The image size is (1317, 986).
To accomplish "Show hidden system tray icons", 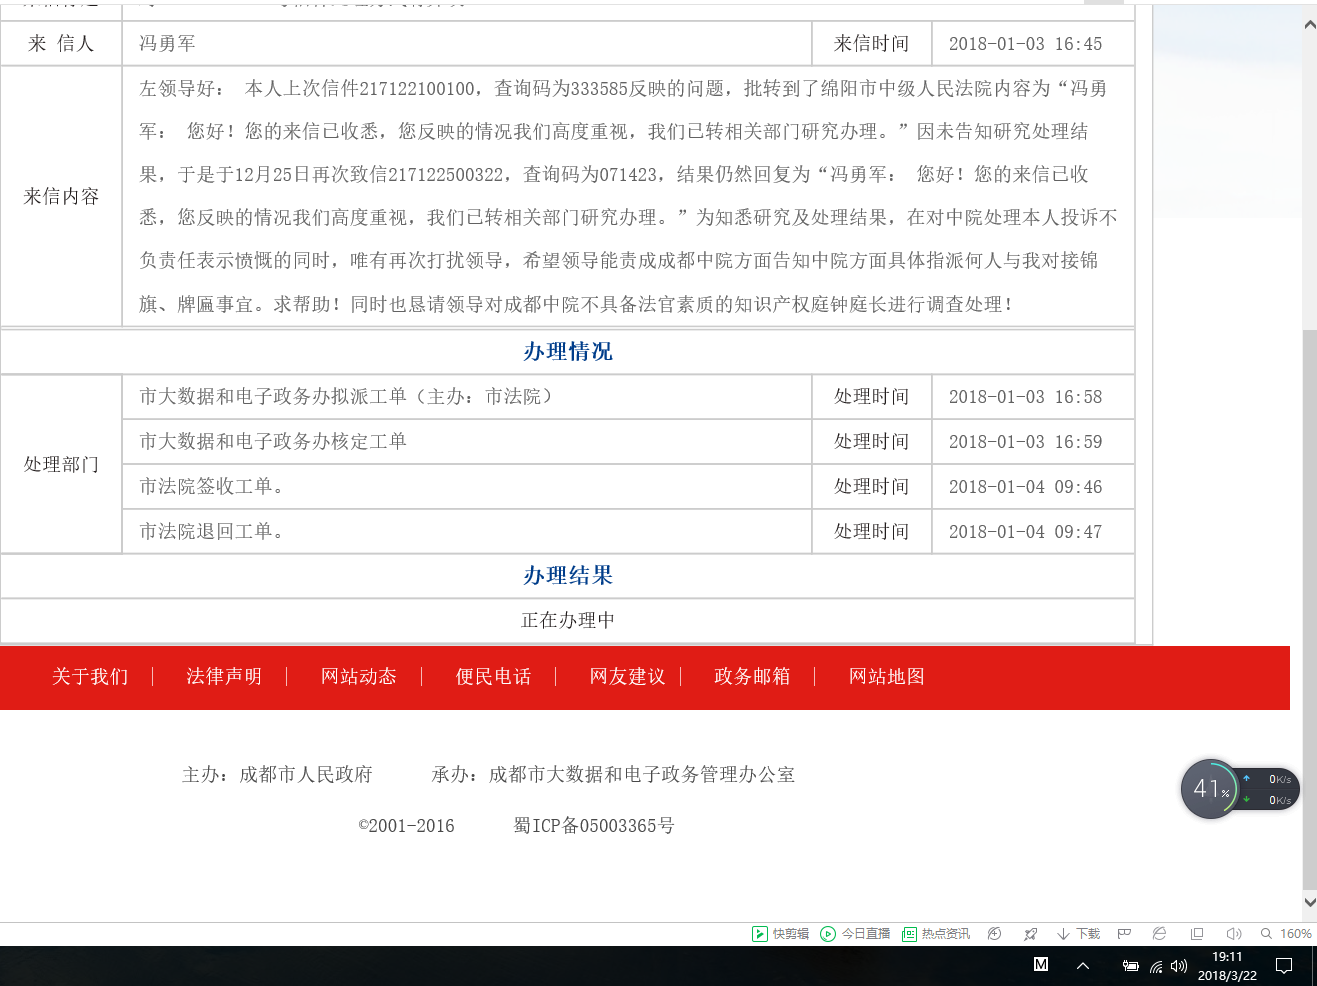I will click(x=1083, y=966).
